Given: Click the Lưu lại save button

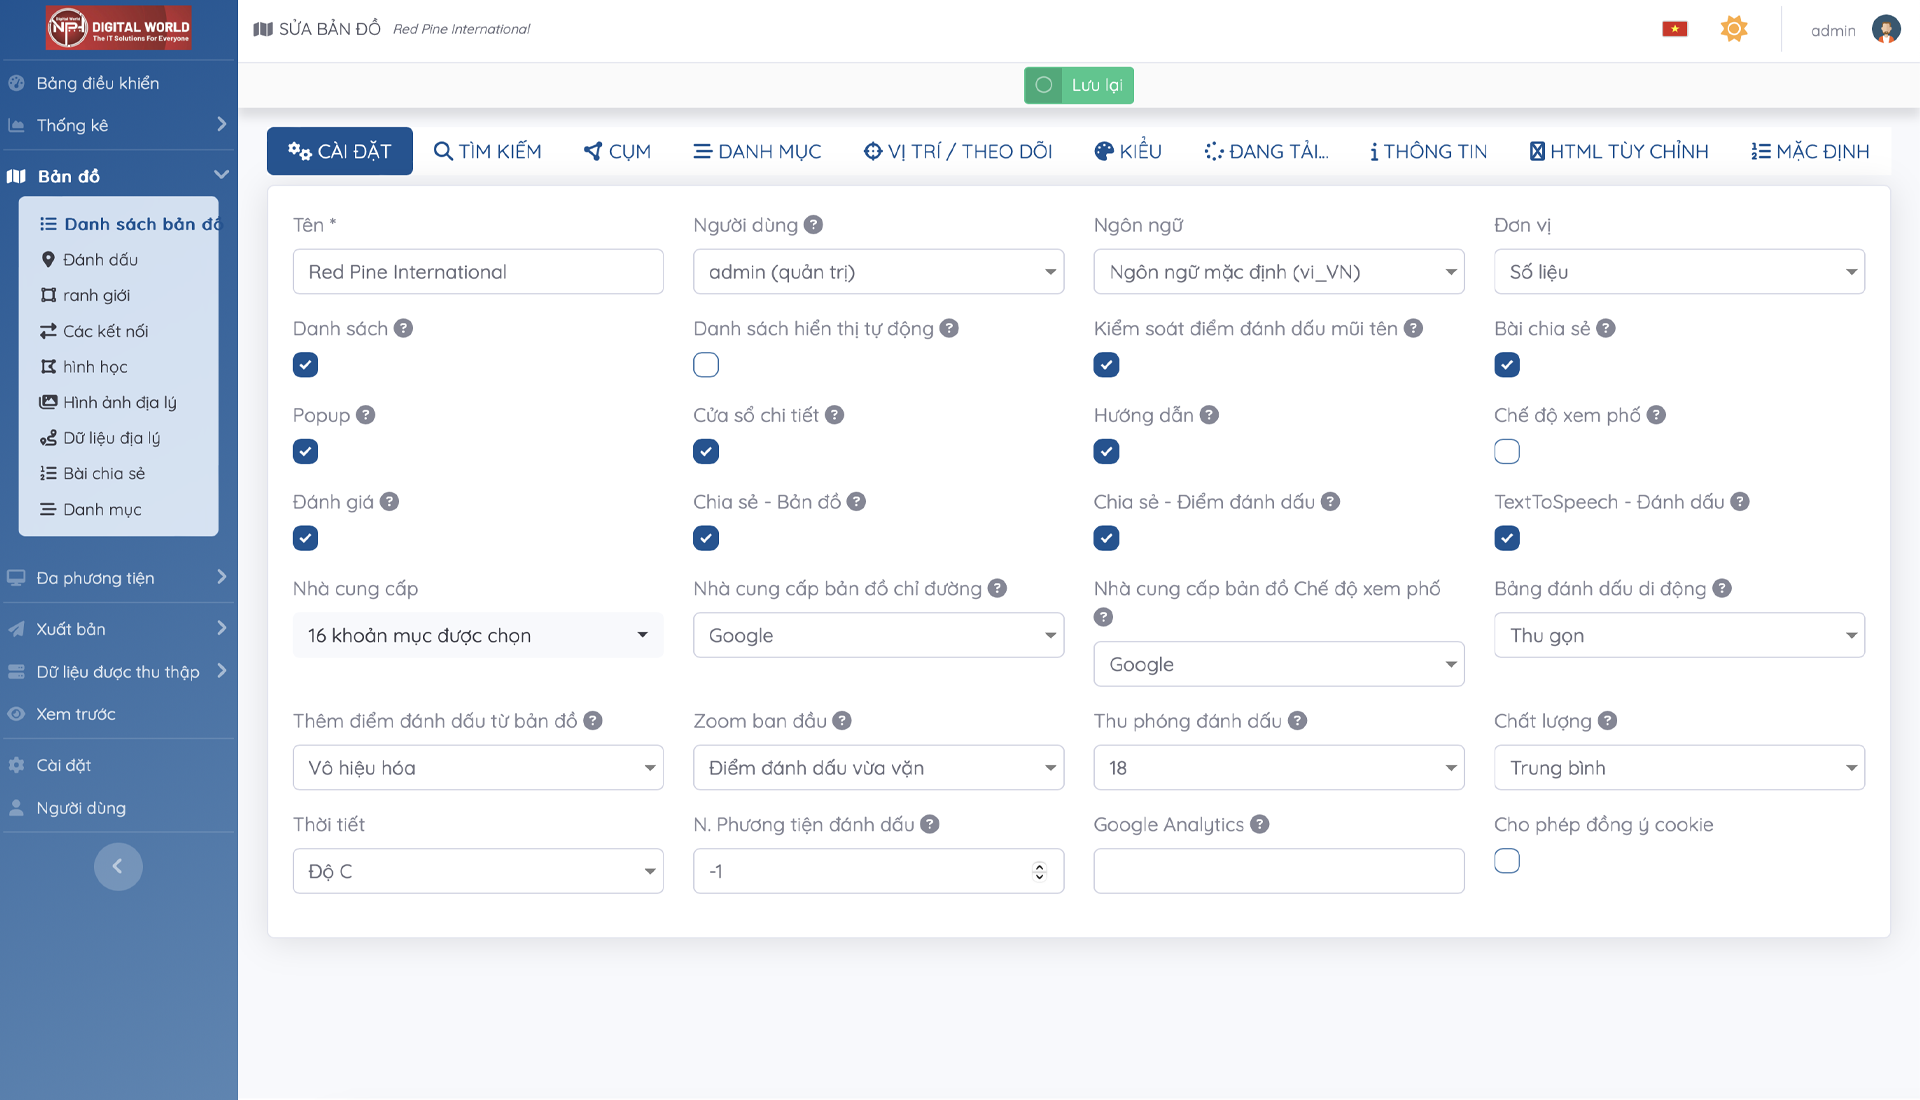Looking at the screenshot, I should point(1078,85).
